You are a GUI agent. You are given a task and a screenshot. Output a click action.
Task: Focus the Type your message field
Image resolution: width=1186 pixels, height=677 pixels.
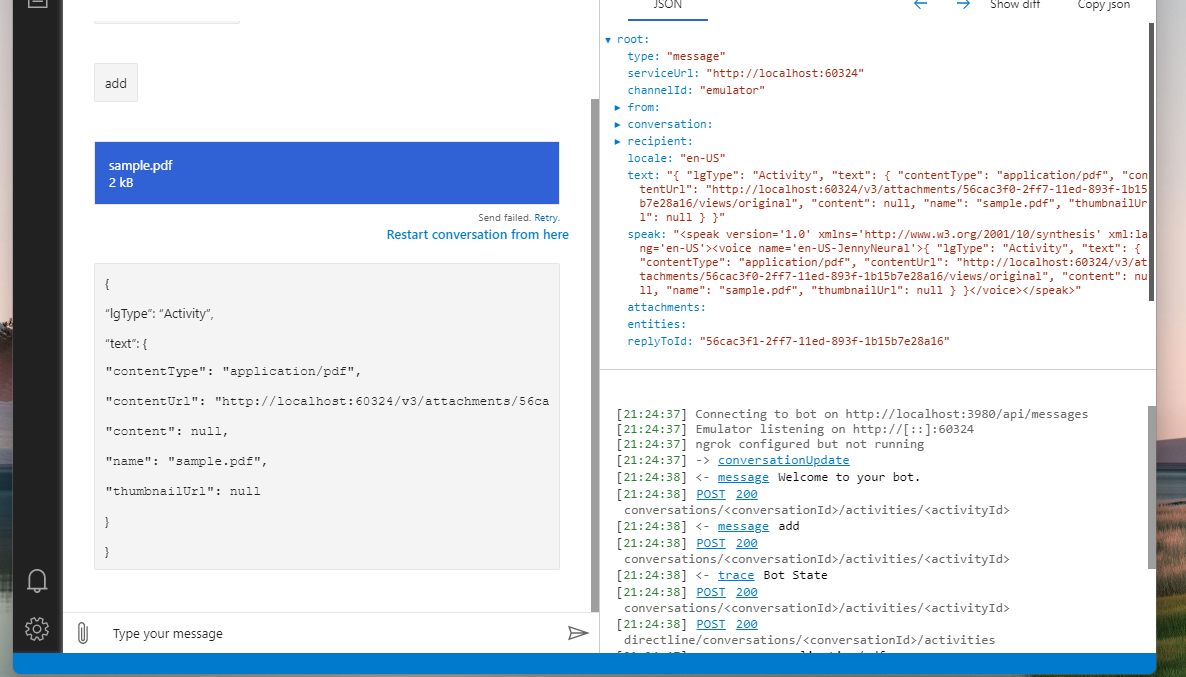250,632
